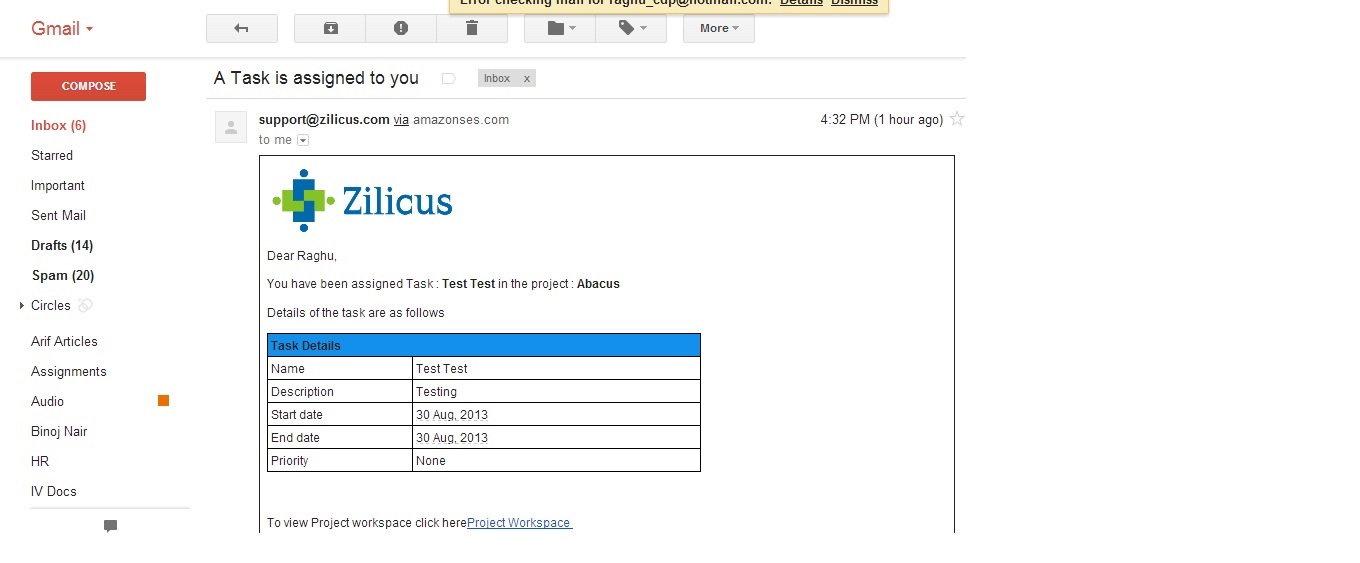
Task: Click the sender's avatar picture
Action: [231, 127]
